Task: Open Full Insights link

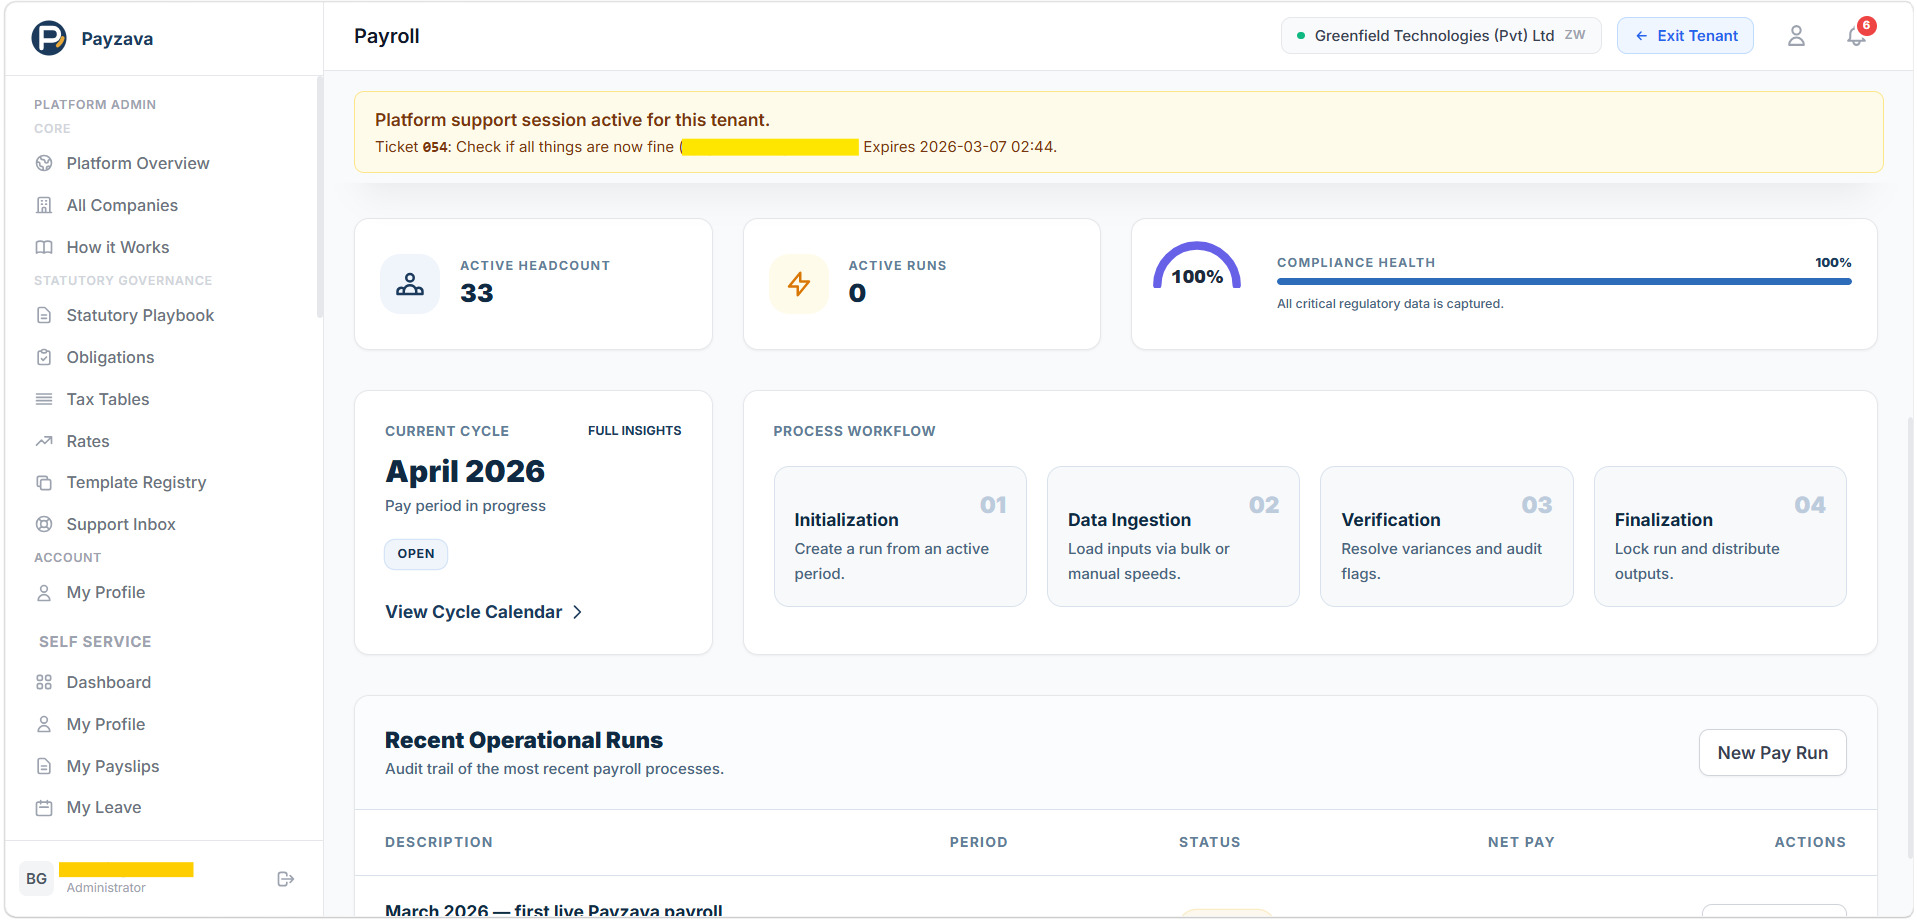Action: 634,431
